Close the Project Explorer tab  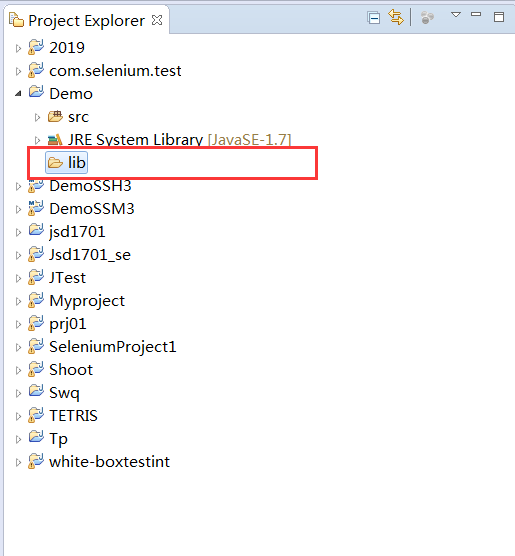point(157,20)
